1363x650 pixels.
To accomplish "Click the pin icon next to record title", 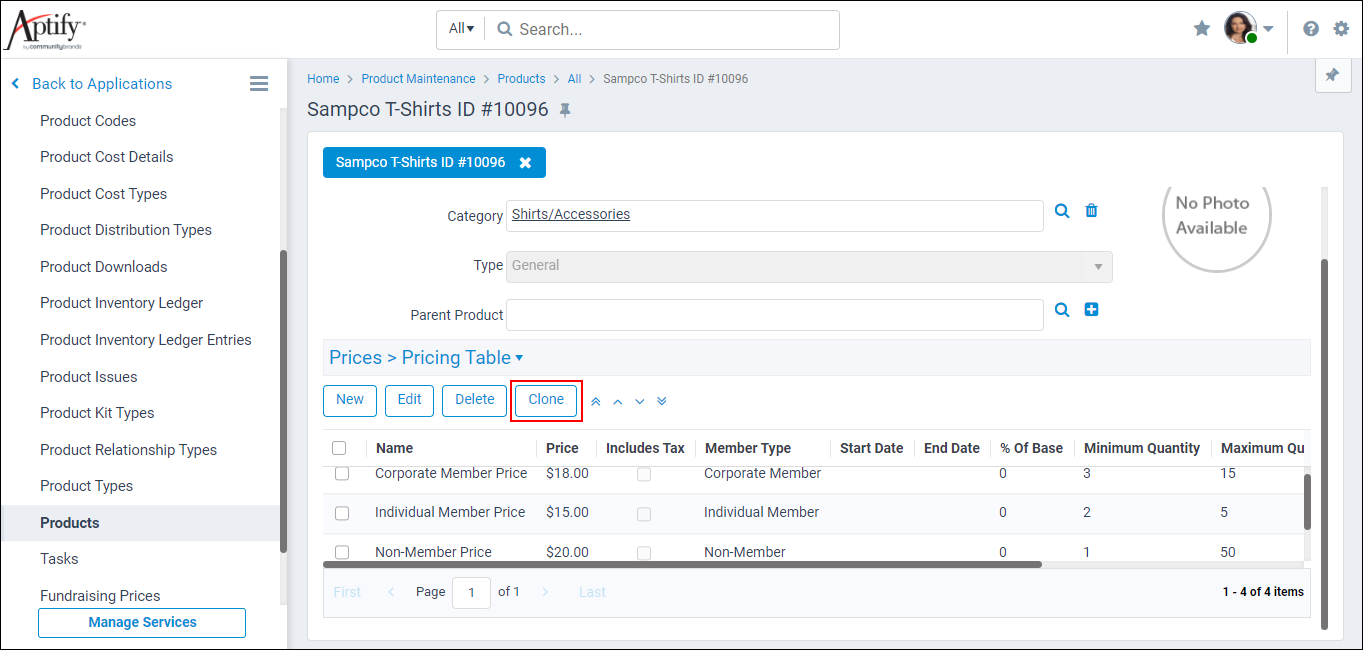I will [x=565, y=110].
